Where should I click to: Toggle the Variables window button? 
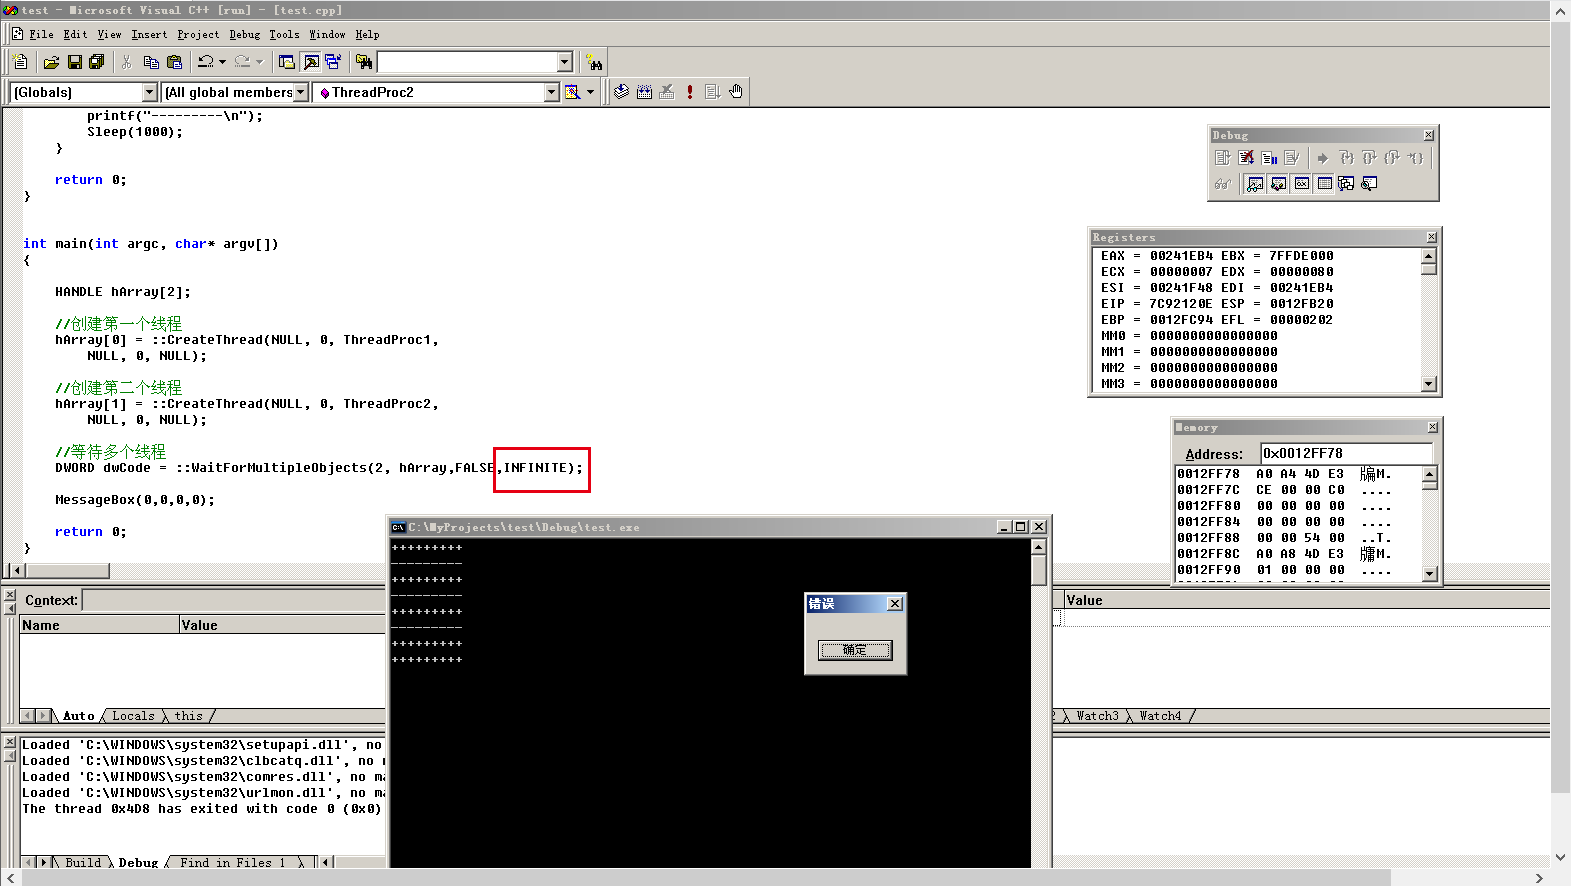point(1278,184)
